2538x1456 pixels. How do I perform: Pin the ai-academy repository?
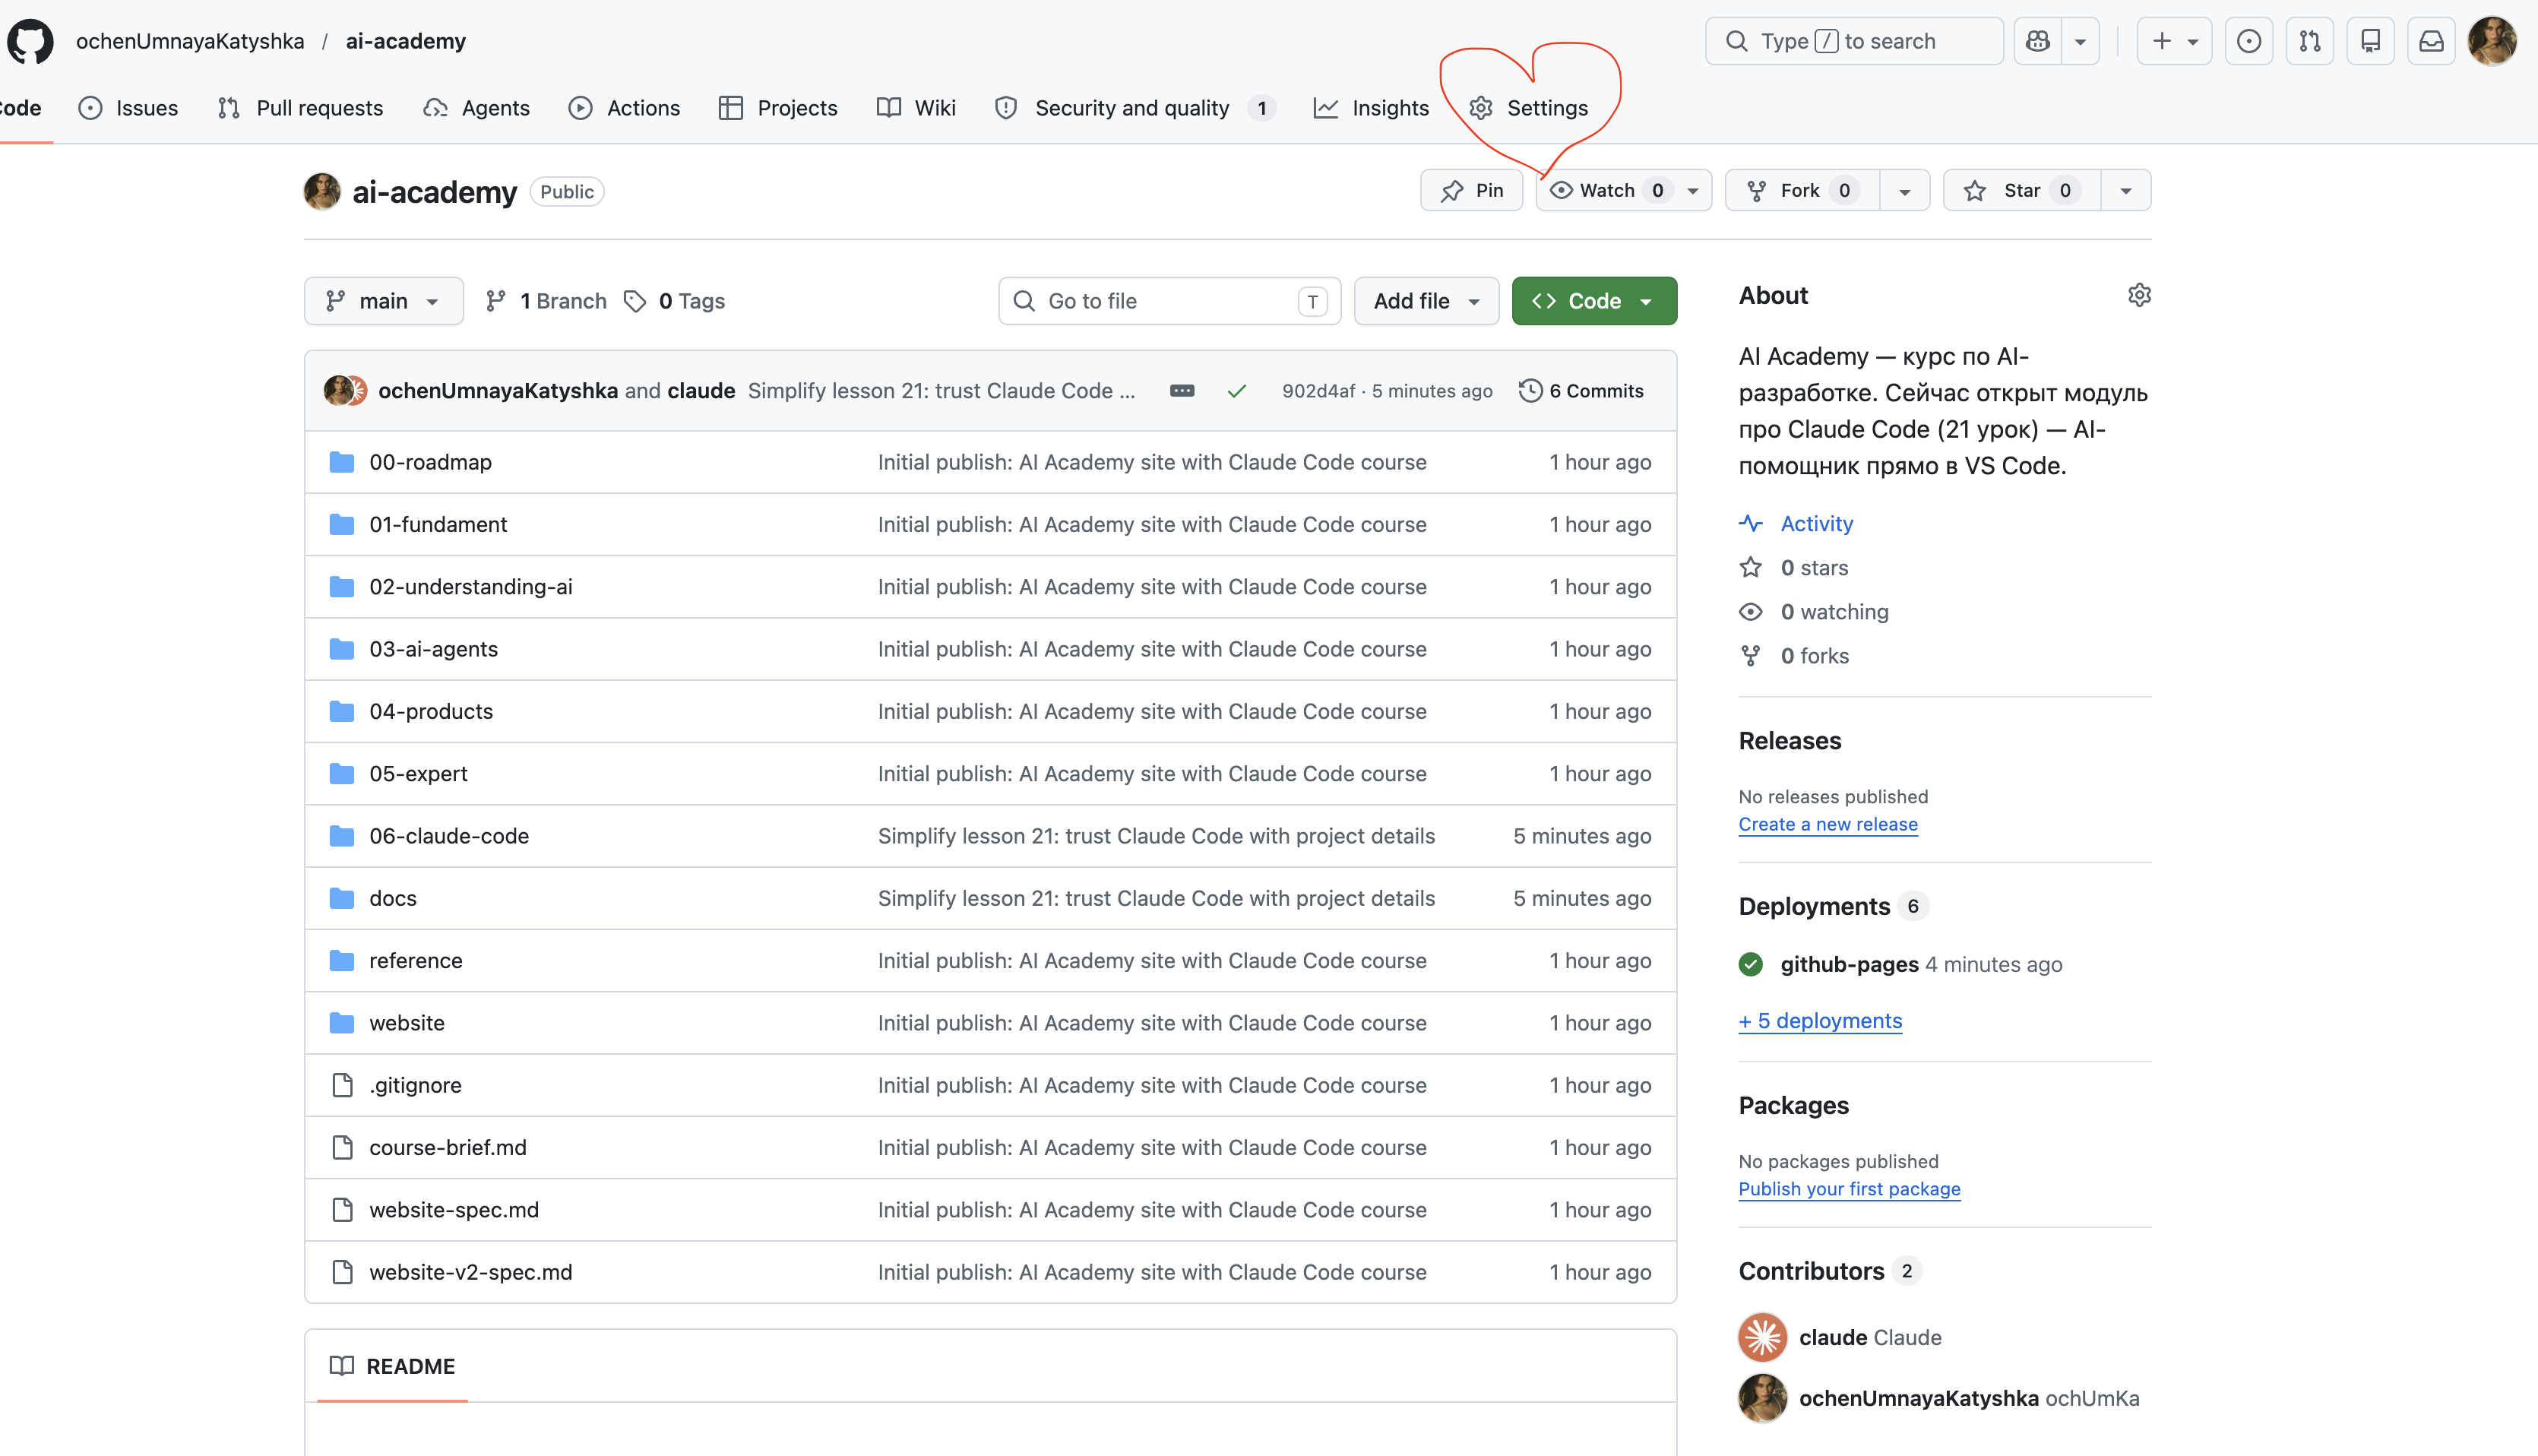(1471, 191)
